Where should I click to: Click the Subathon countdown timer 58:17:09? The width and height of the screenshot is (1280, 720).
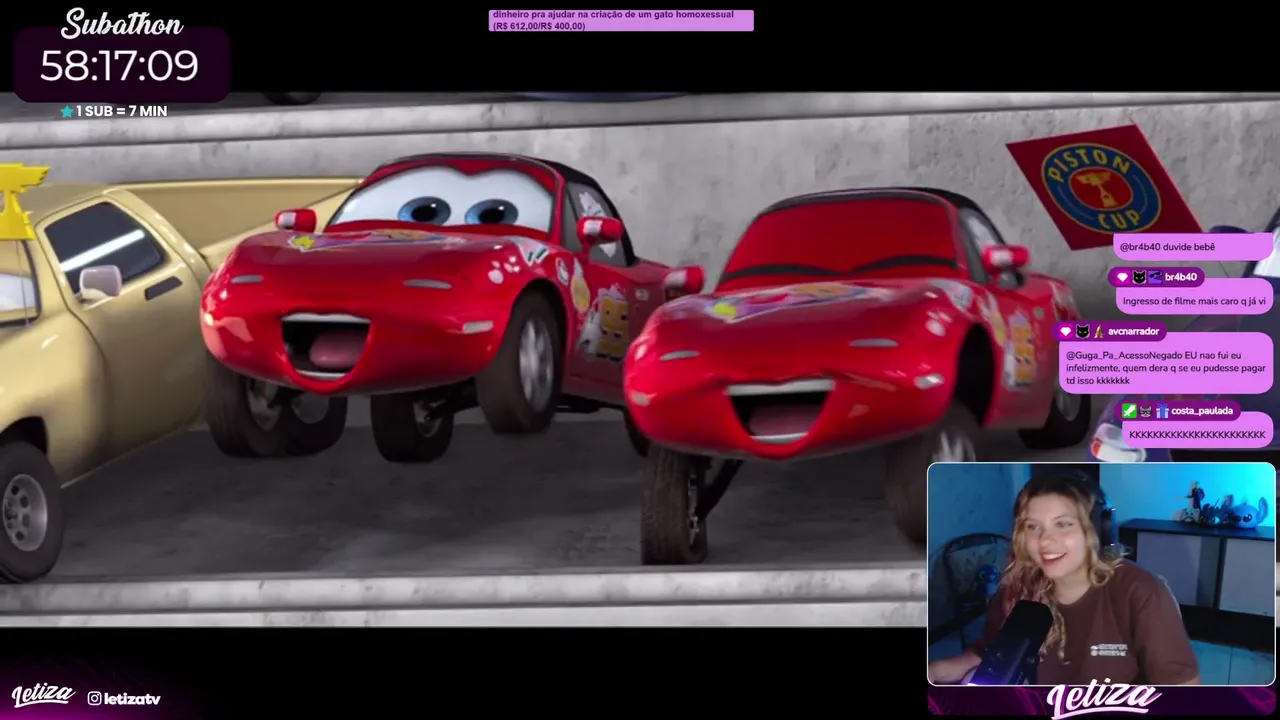(x=119, y=66)
